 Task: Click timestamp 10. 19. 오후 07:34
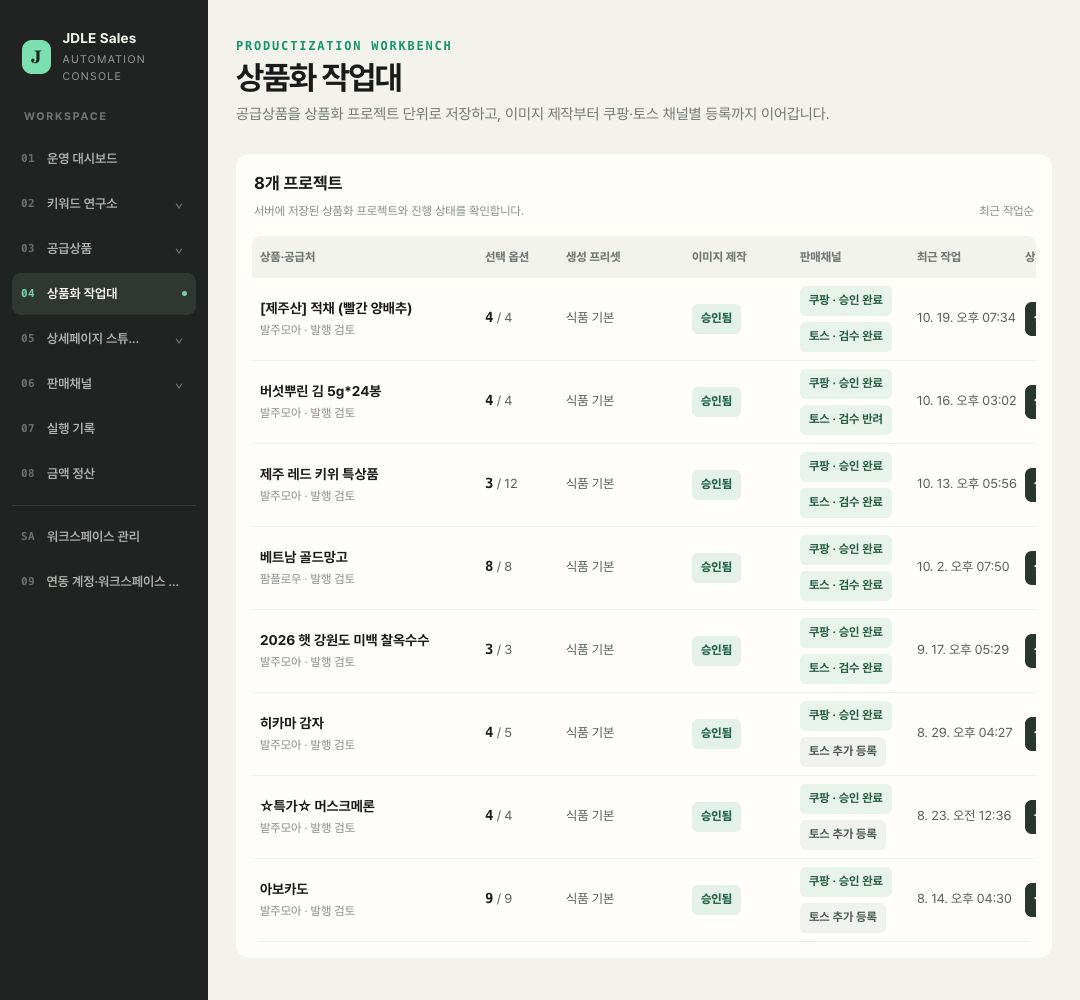click(966, 317)
